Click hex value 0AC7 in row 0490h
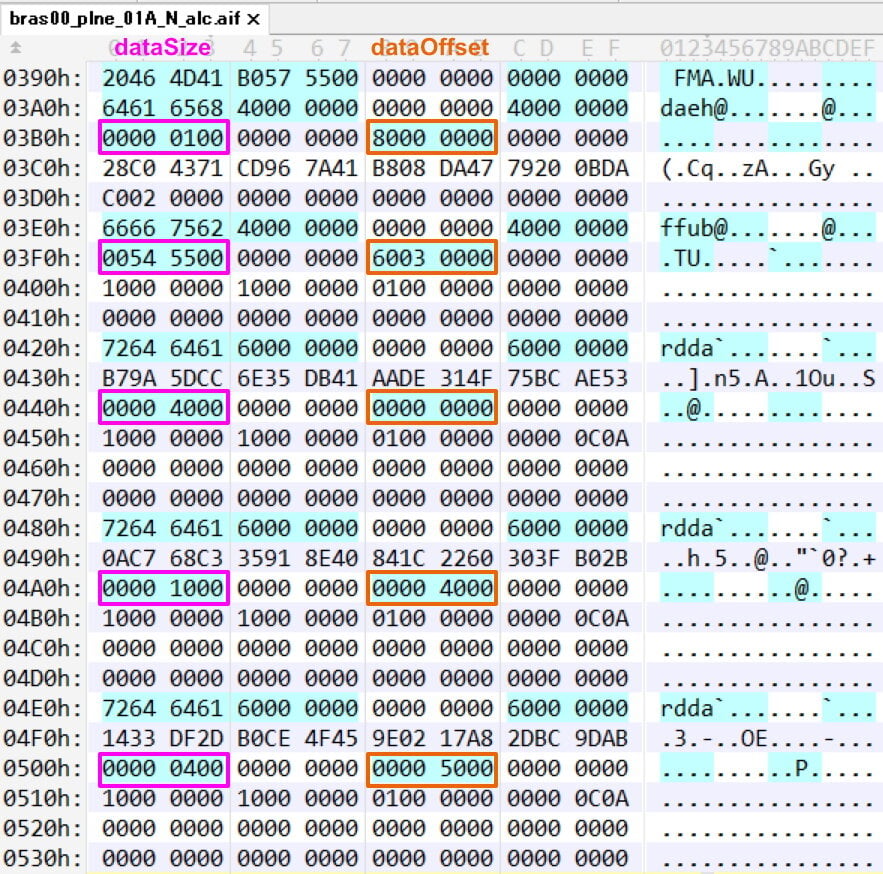Image resolution: width=883 pixels, height=874 pixels. [129, 558]
